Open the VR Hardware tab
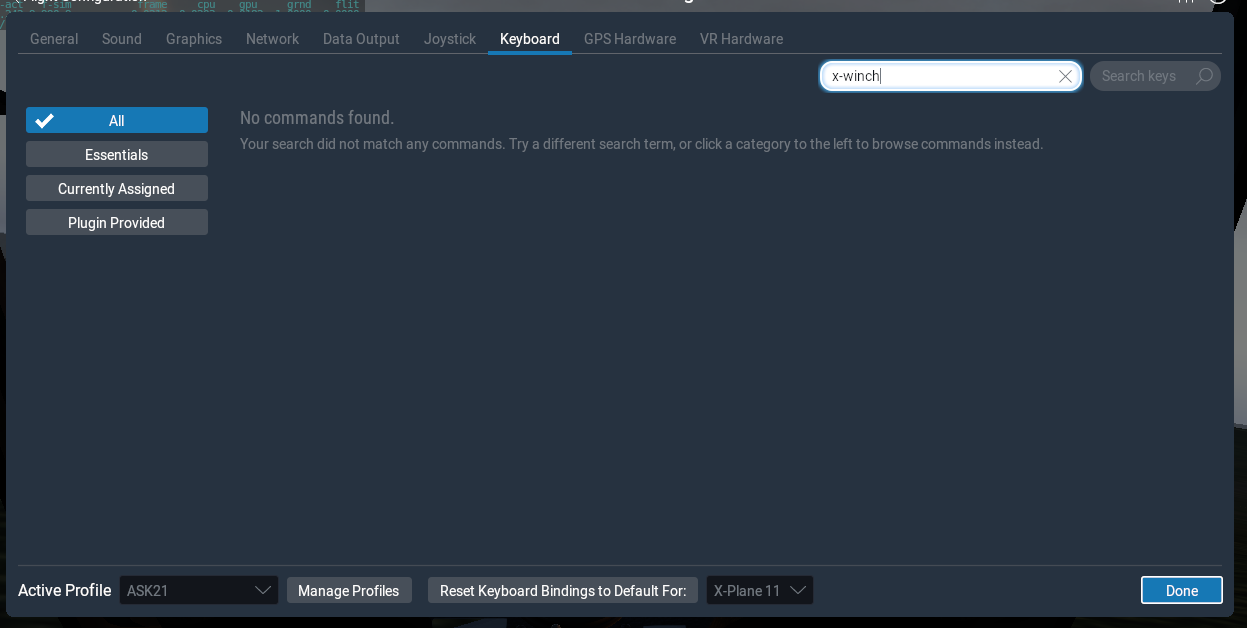The width and height of the screenshot is (1247, 628). click(x=741, y=39)
